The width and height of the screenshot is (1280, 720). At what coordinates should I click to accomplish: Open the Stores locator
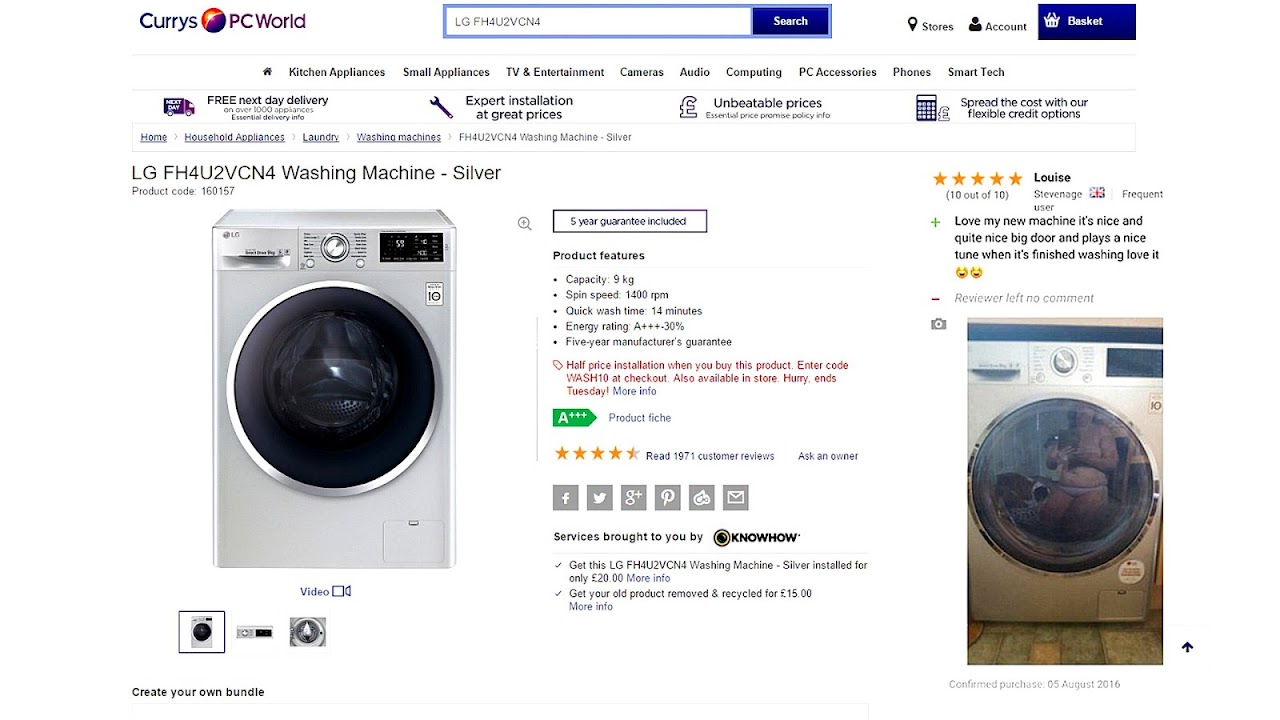click(x=930, y=26)
